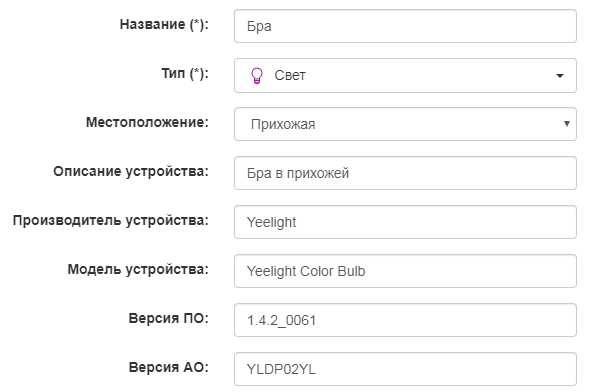
Task: Click empty space inside the Тип selector
Action: [x=429, y=76]
